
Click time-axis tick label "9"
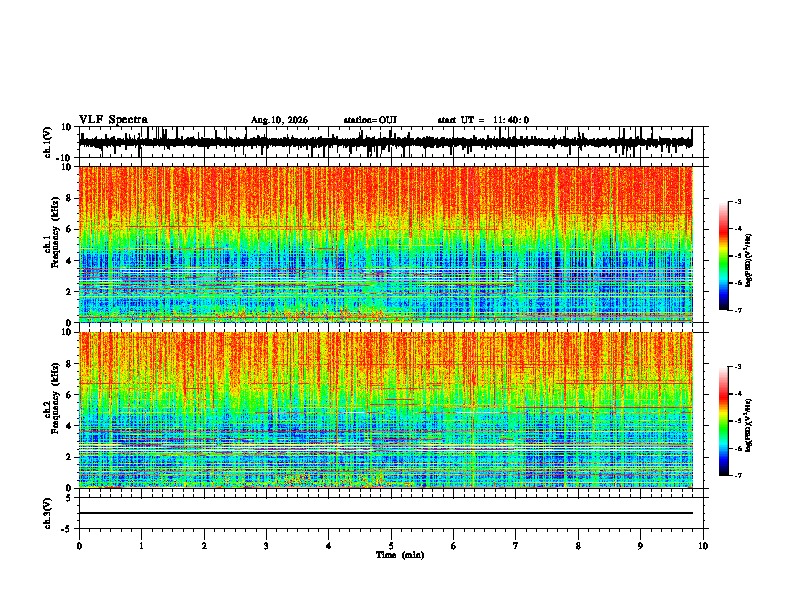[640, 546]
